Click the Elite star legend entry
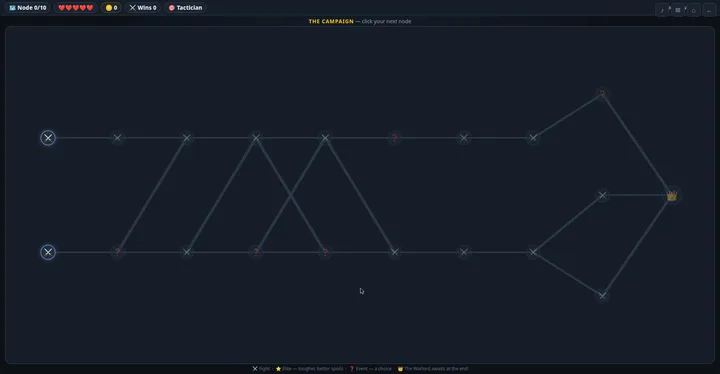720x374 pixels. point(309,368)
